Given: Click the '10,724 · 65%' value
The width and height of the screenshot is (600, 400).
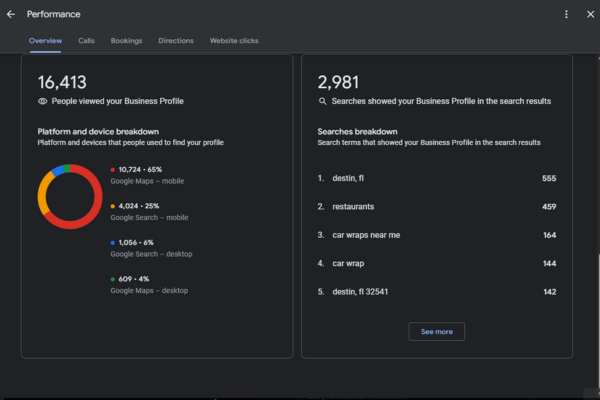Looking at the screenshot, I should click(x=140, y=170).
